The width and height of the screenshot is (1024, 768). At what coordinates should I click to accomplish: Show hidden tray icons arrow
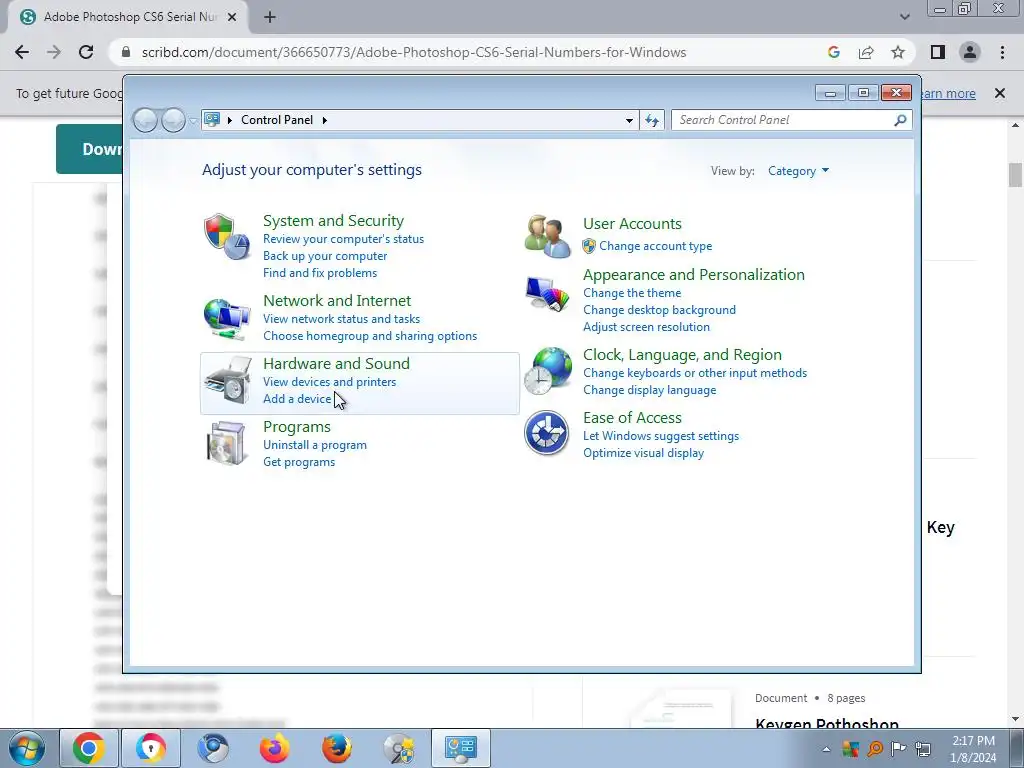pos(826,749)
